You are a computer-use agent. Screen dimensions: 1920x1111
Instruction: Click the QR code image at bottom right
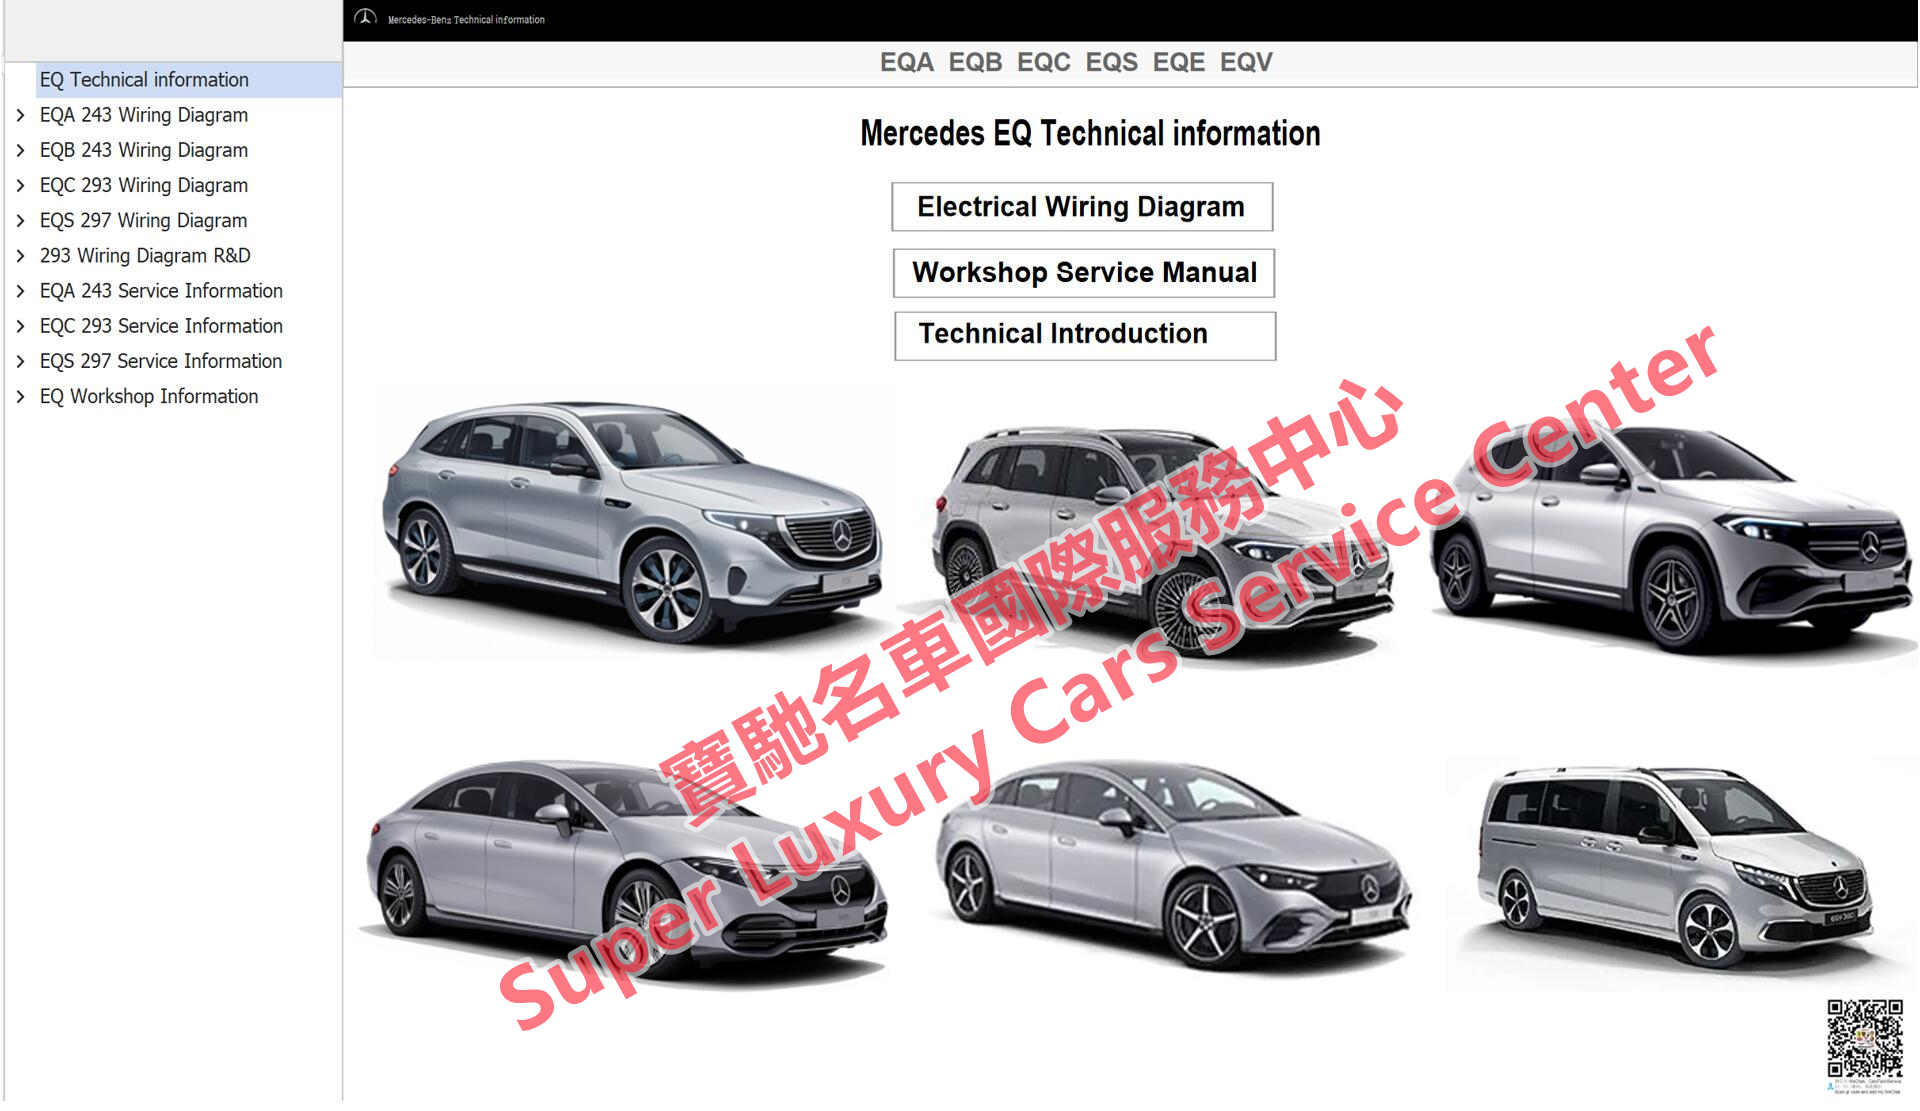1865,1038
